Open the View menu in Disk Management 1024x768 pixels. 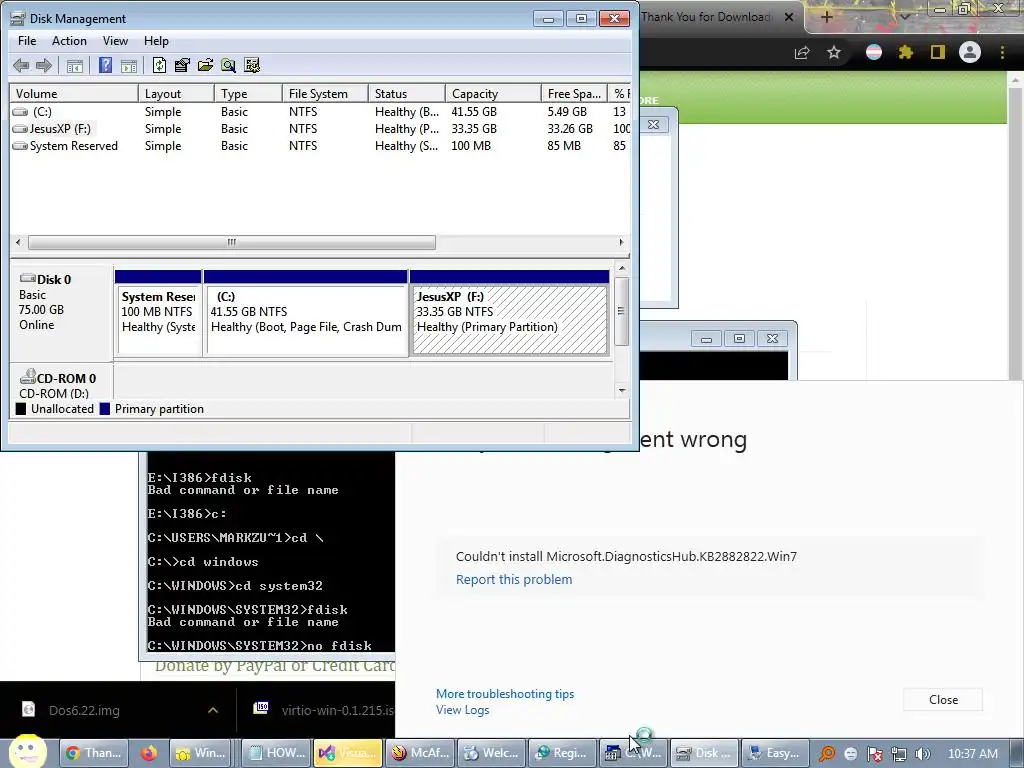(x=115, y=40)
